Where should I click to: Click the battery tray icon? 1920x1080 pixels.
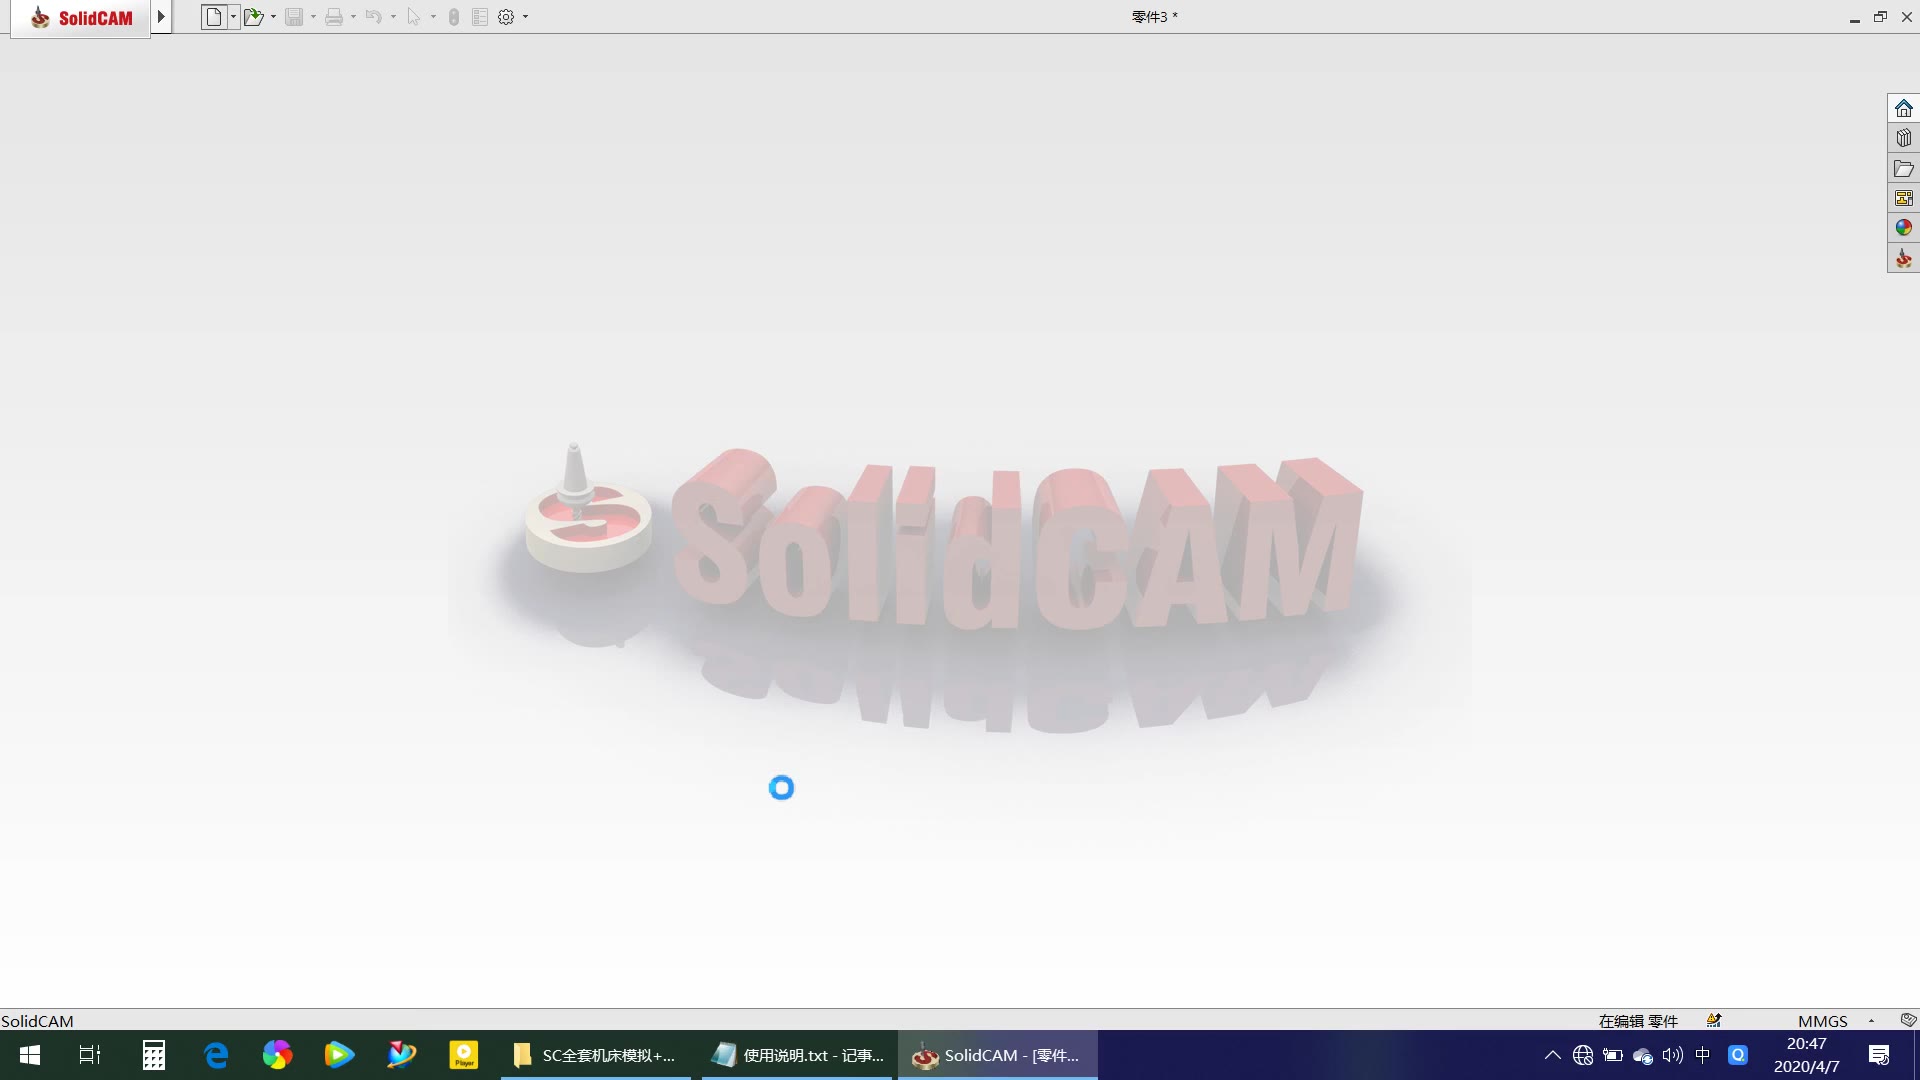(x=1613, y=1055)
